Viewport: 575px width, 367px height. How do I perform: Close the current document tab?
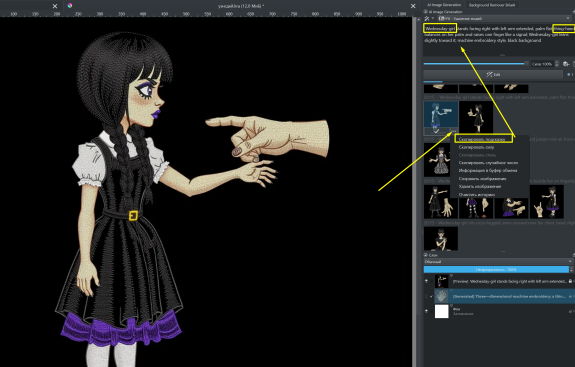[x=413, y=6]
